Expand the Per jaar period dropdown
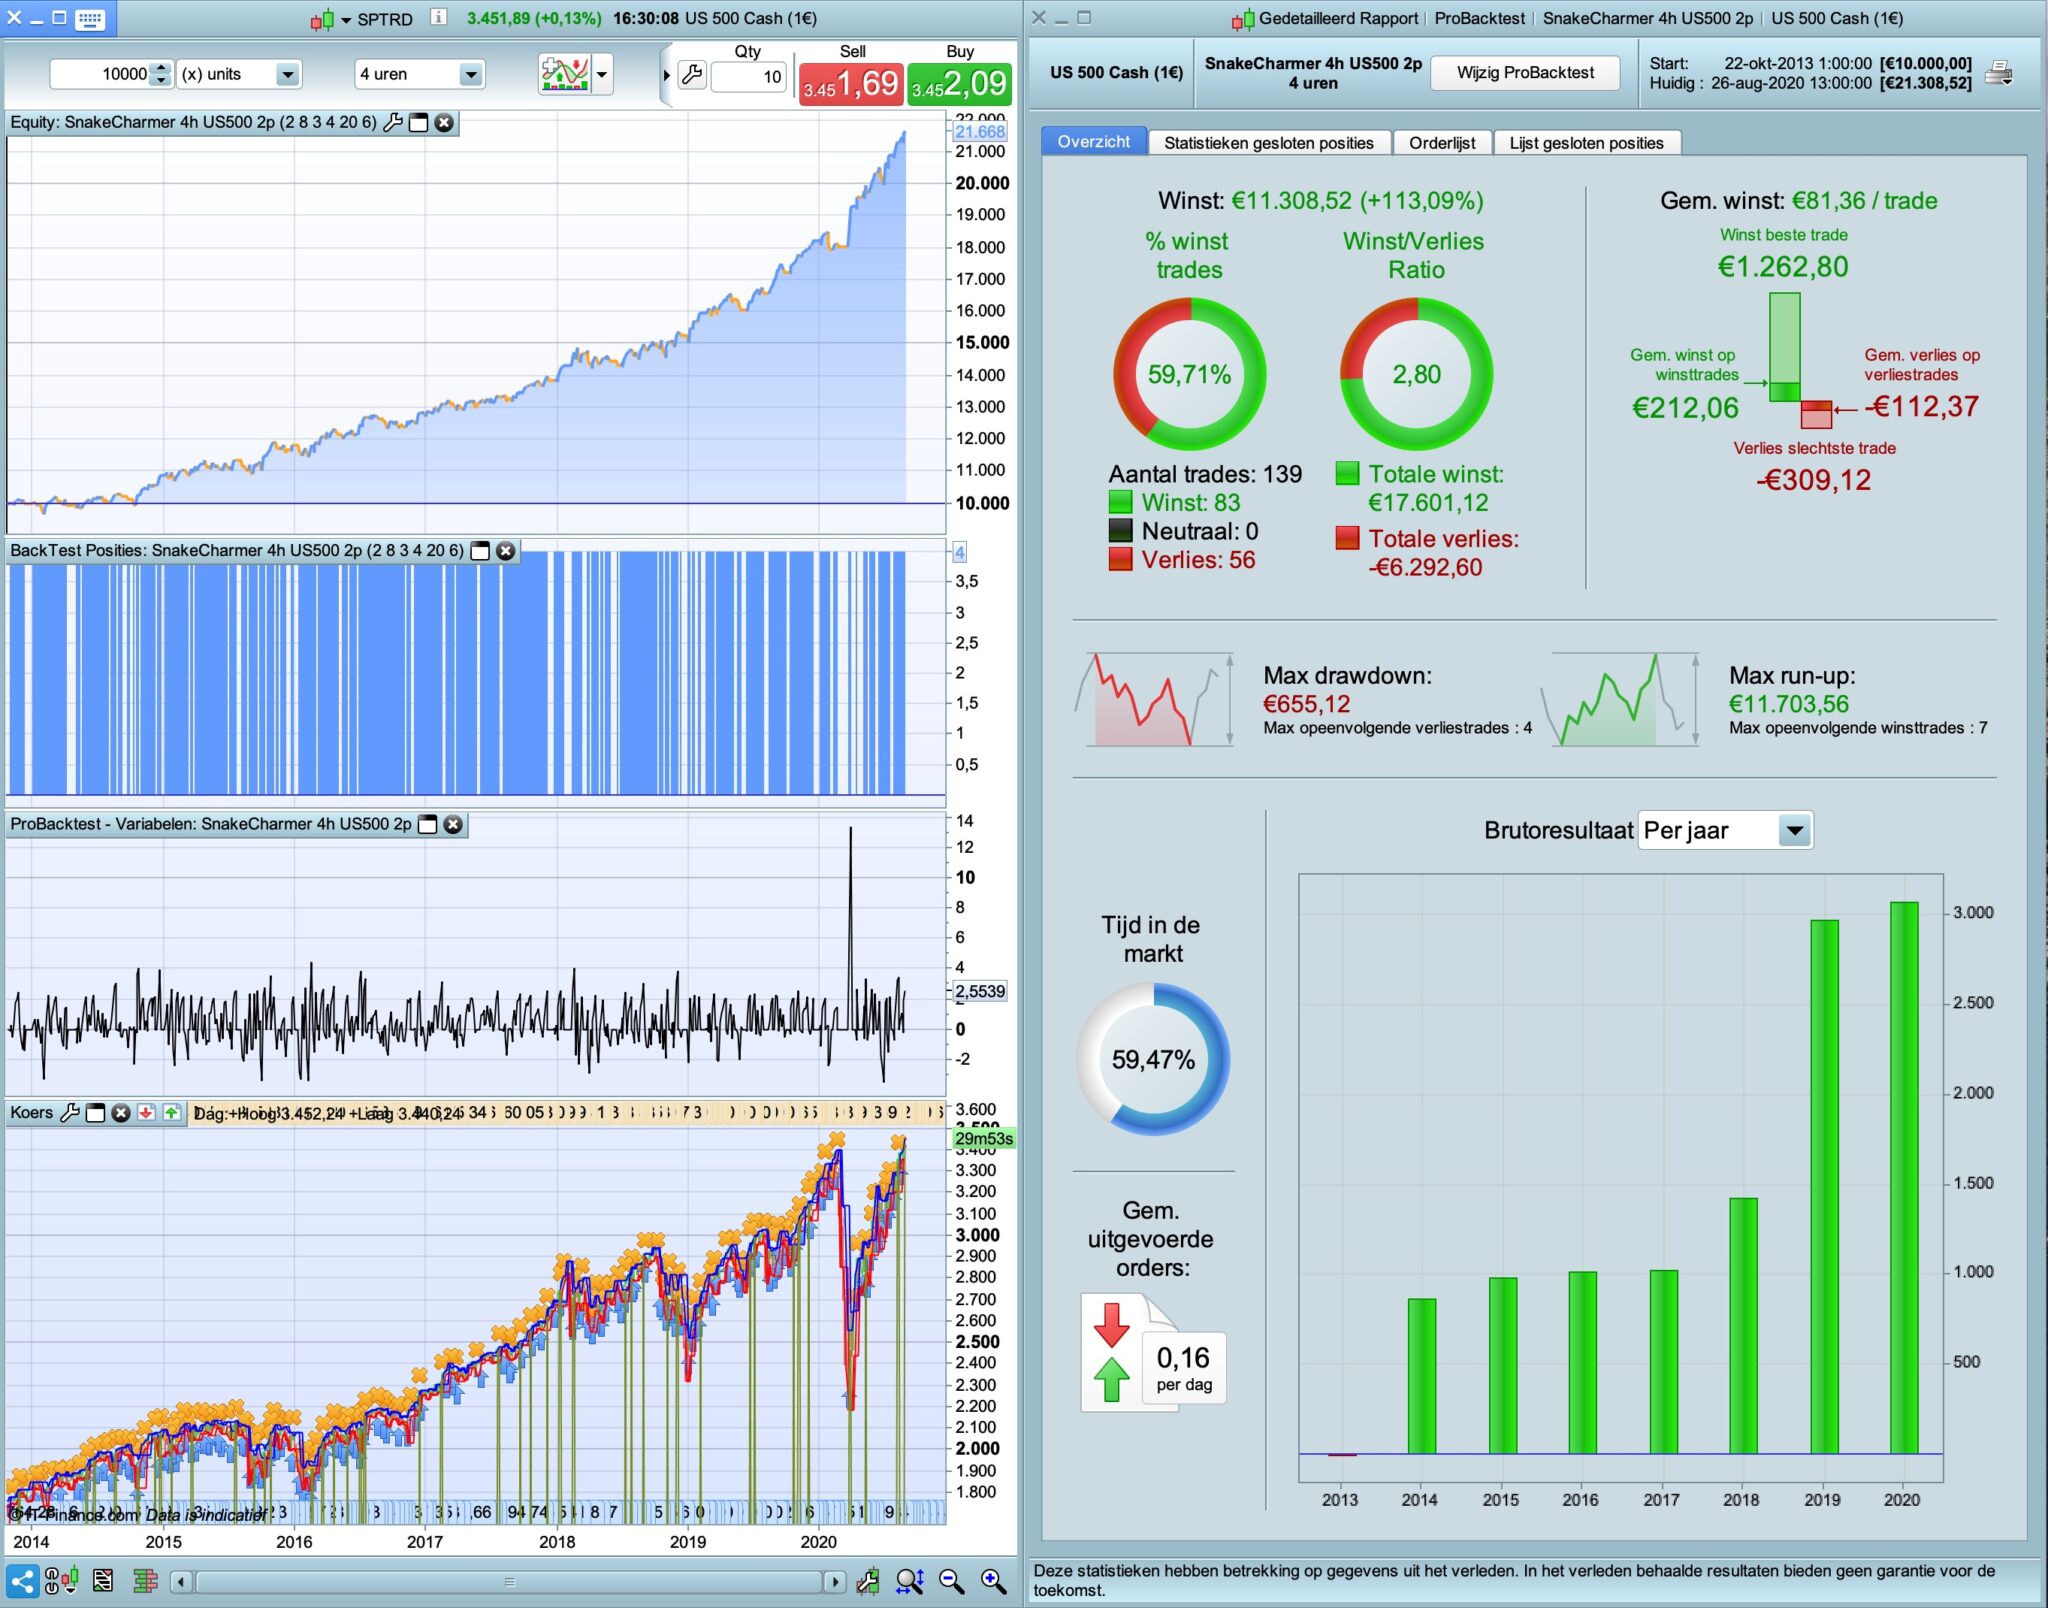 pos(1795,831)
